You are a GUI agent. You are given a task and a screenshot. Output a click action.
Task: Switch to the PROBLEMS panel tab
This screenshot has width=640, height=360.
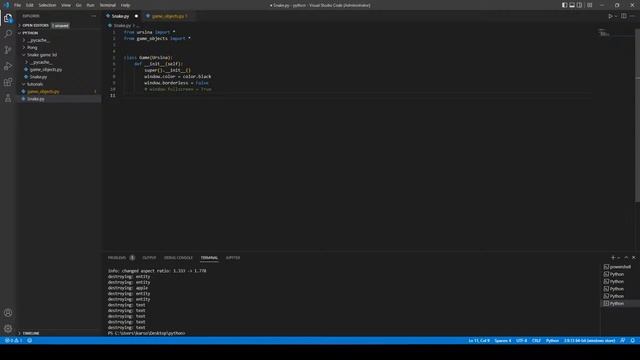click(117, 258)
